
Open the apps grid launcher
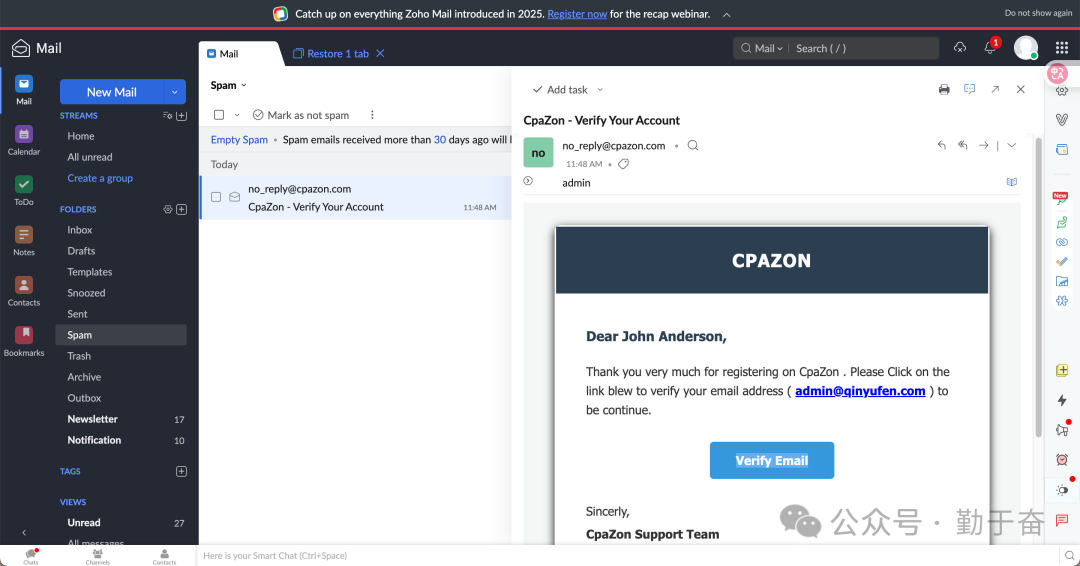pyautogui.click(x=1061, y=48)
